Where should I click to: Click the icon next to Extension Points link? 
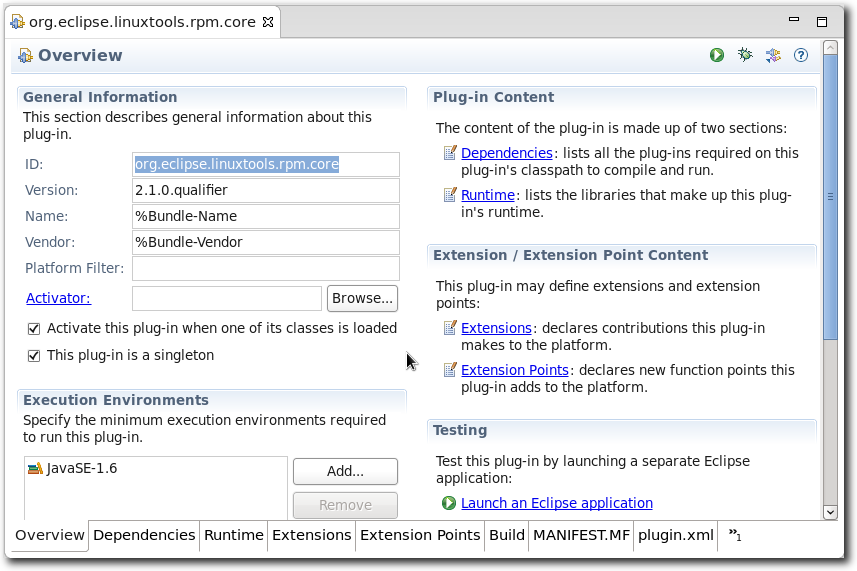pyautogui.click(x=450, y=370)
